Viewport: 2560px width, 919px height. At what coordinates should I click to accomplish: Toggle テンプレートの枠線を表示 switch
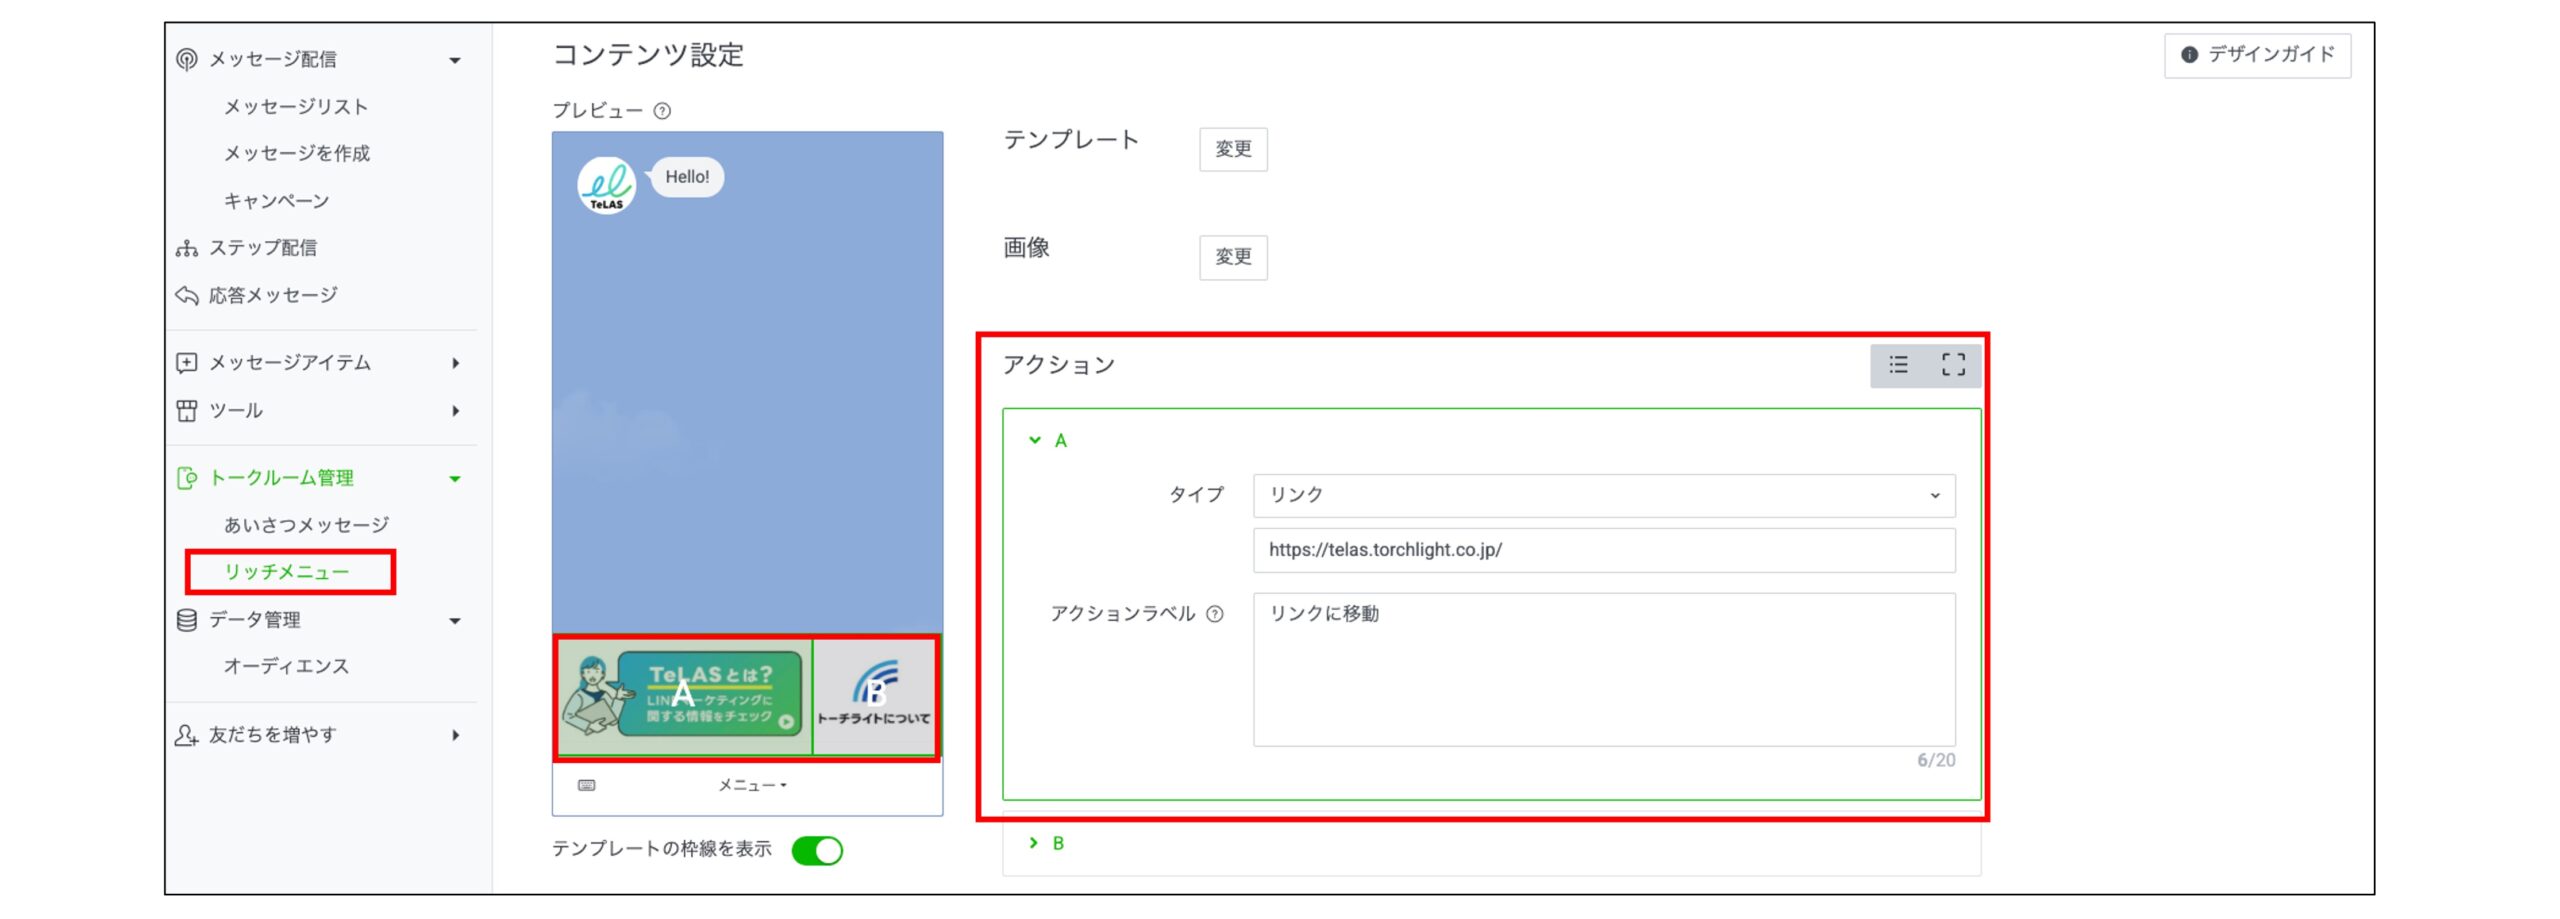(818, 851)
